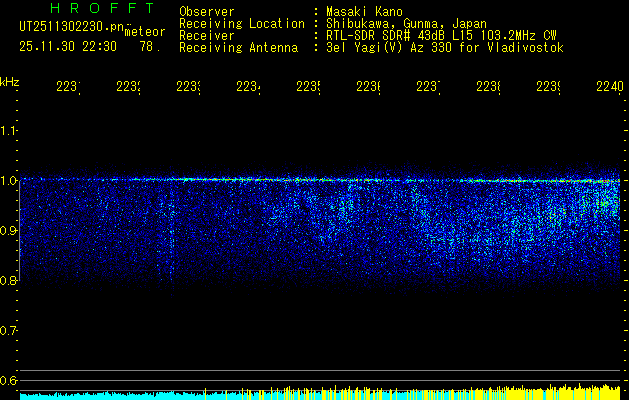
Task: Click the 0.7 frequency axis label
Action: [x=8, y=330]
